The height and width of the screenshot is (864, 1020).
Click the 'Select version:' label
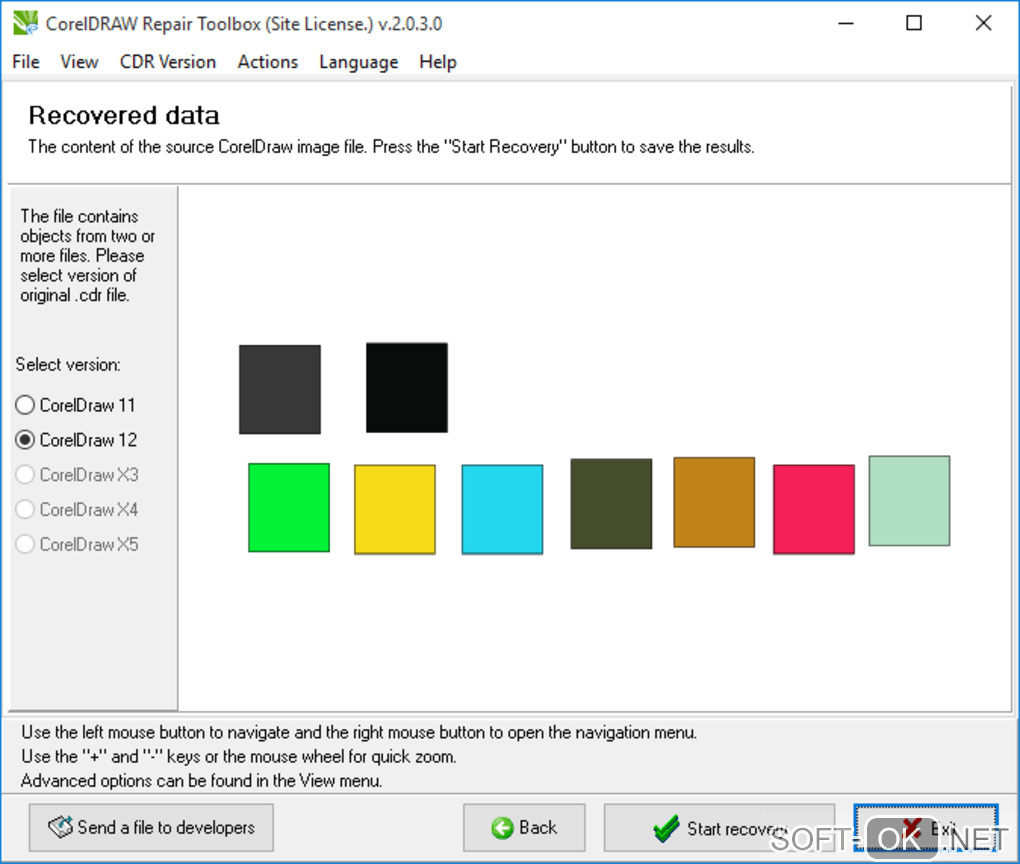[x=68, y=365]
